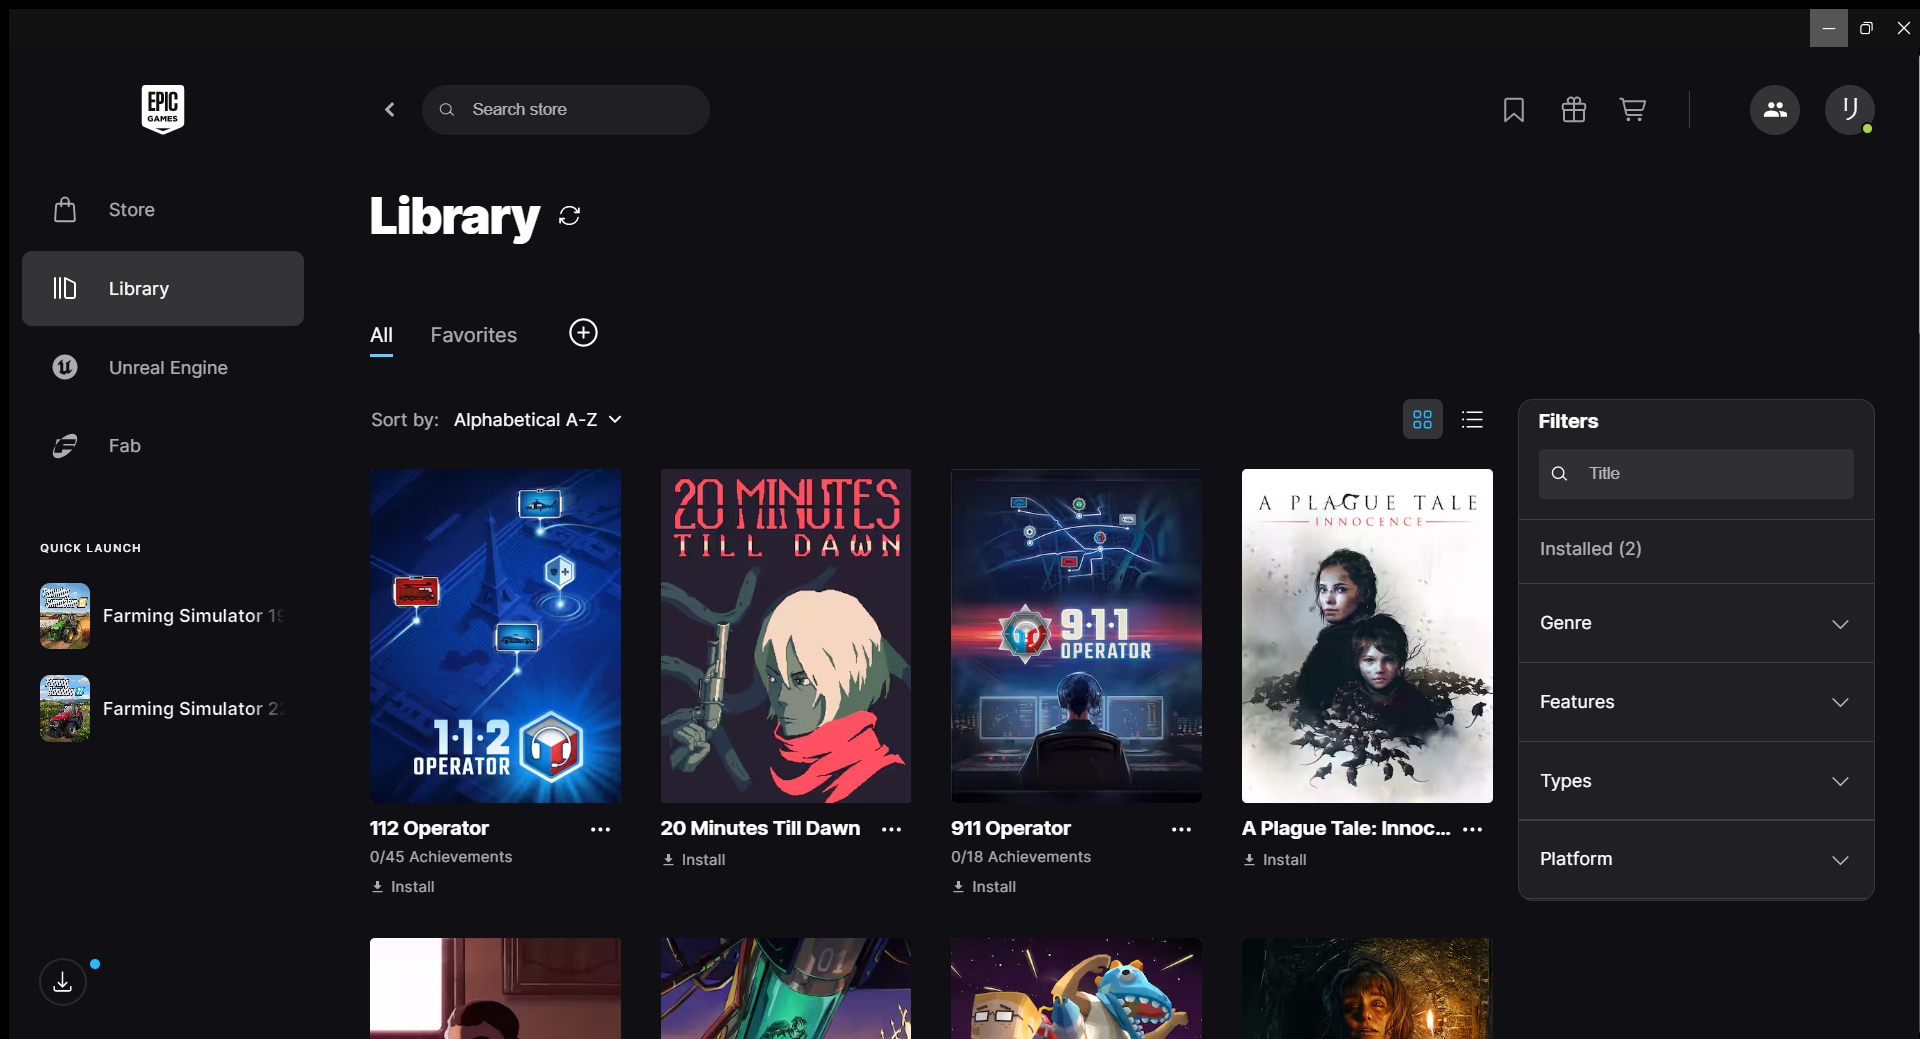Click 0/18 Achievements under 911 Operator

pyautogui.click(x=1021, y=857)
